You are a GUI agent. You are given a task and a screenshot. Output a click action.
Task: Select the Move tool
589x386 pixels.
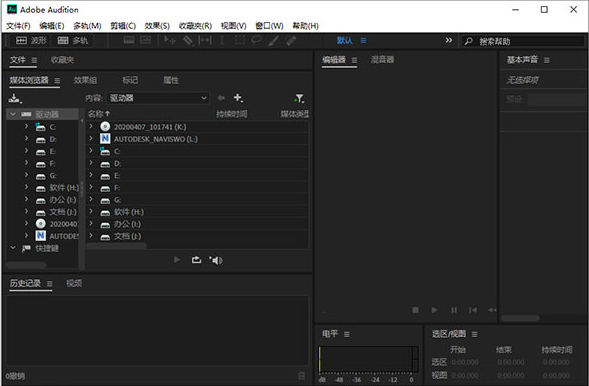169,40
